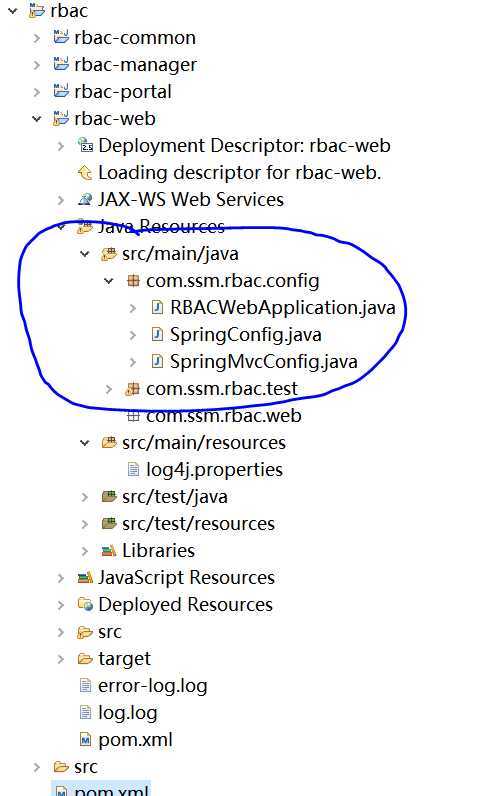Select the log.log file name
This screenshot has width=478, height=796.
pyautogui.click(x=128, y=713)
